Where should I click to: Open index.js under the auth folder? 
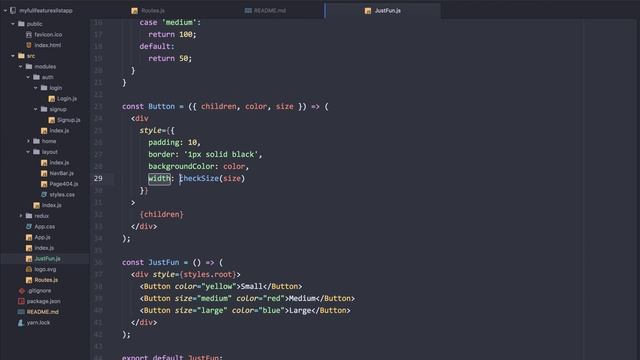(59, 131)
